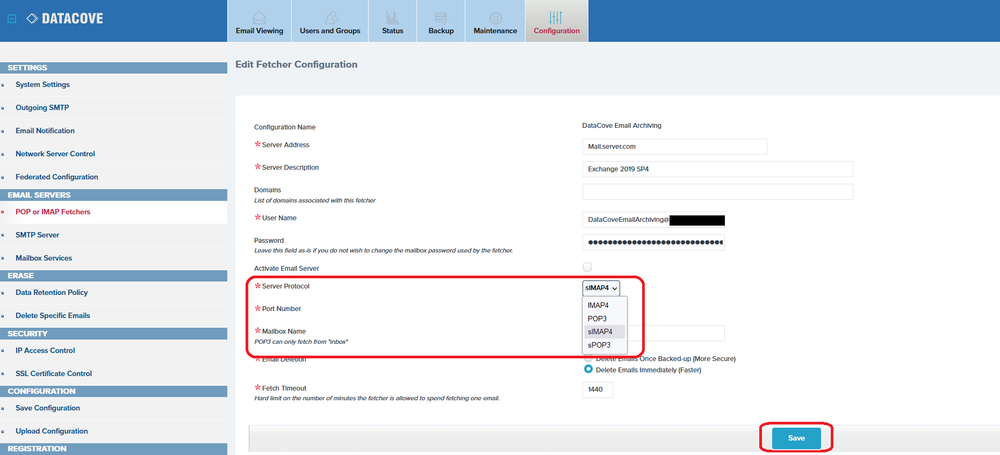Click Save Configuration in sidebar

pyautogui.click(x=48, y=408)
